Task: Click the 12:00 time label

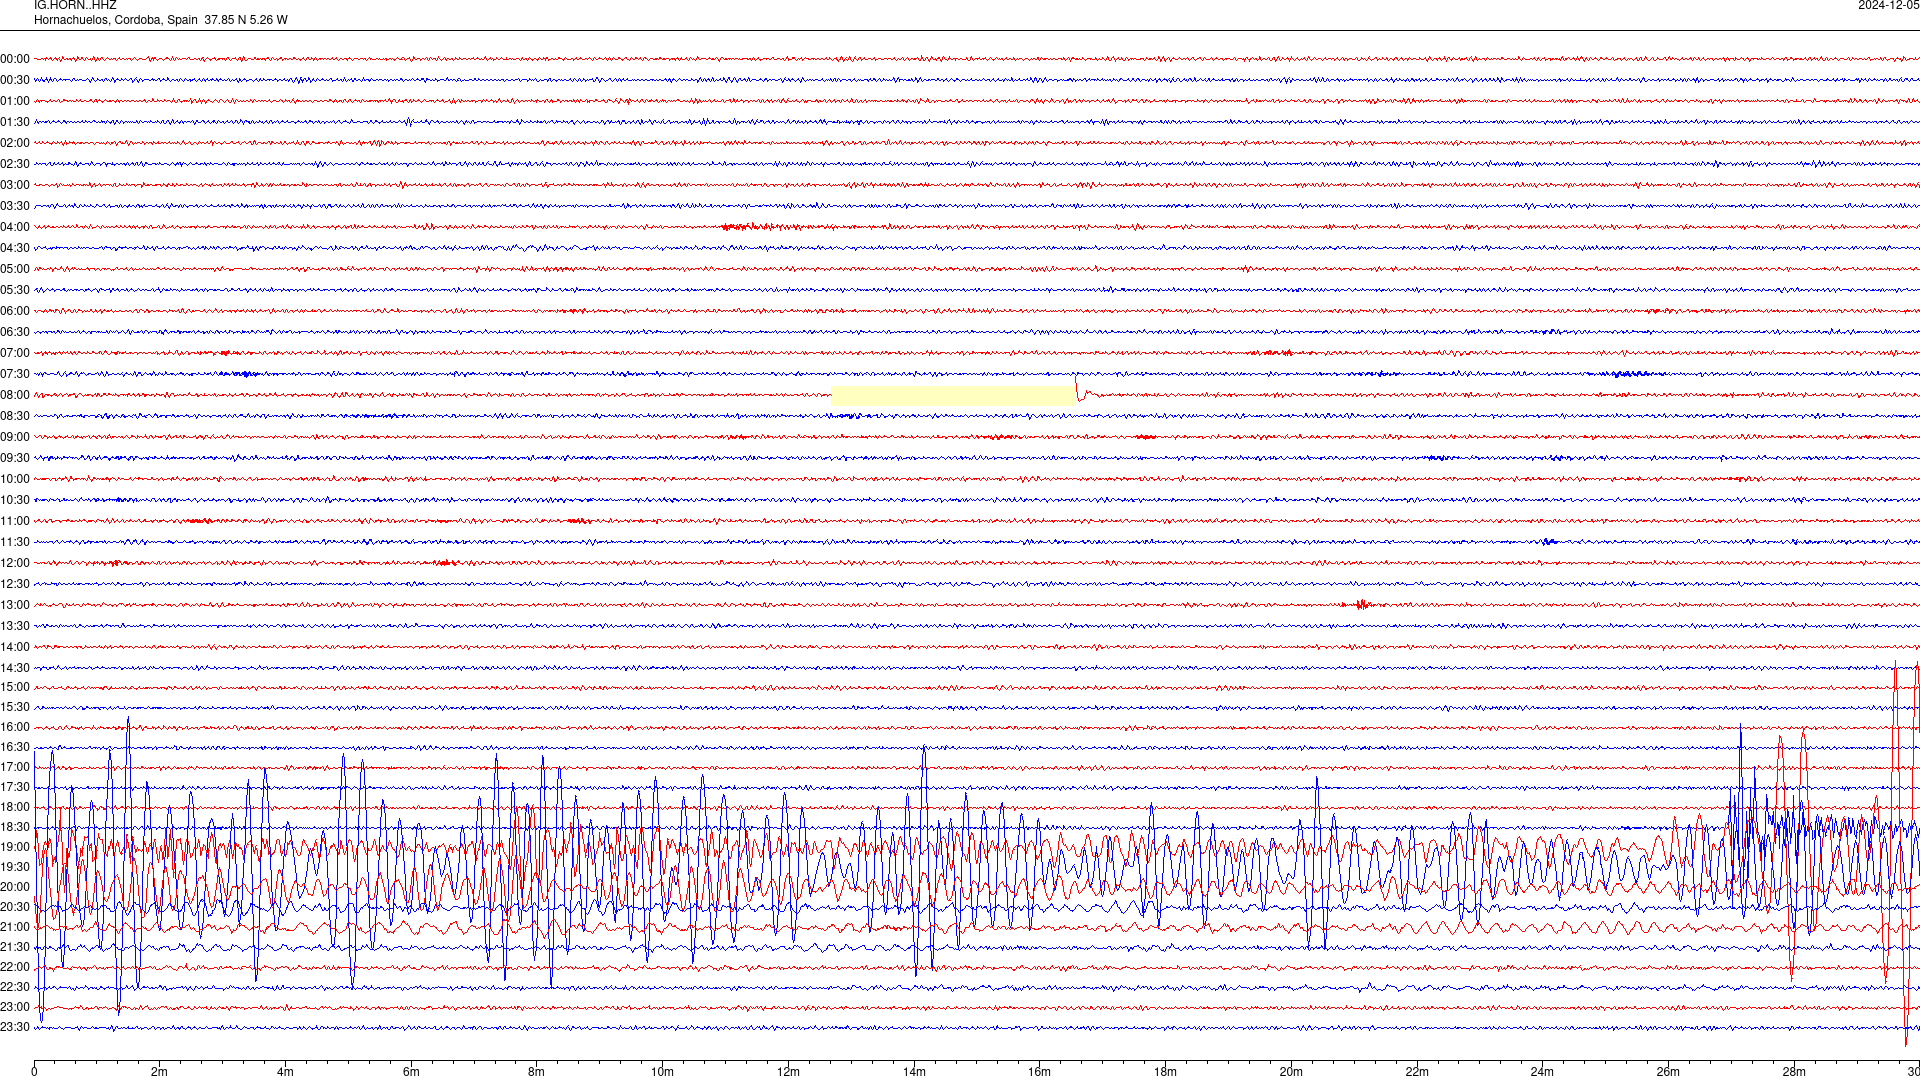Action: (x=15, y=563)
